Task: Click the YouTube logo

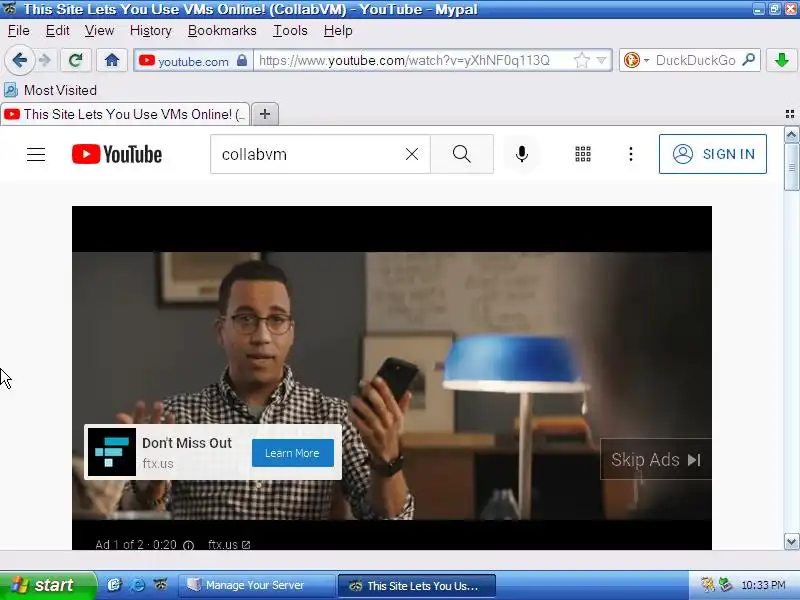Action: (117, 154)
